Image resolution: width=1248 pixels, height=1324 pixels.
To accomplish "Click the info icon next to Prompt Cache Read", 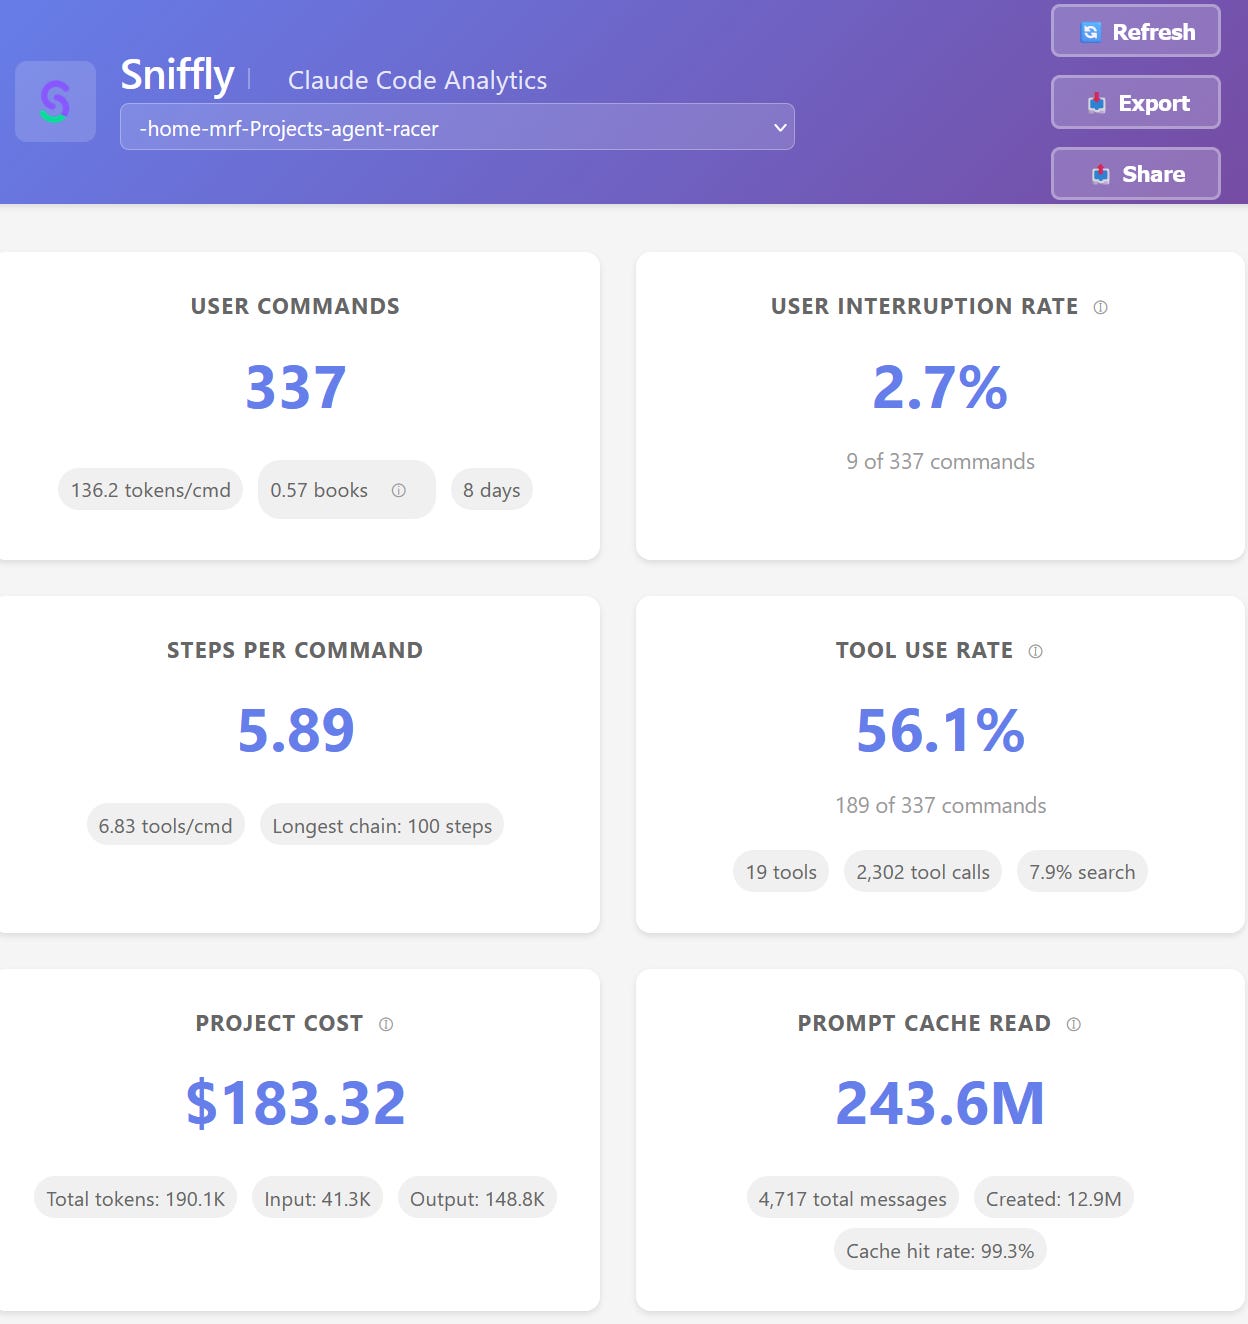I will [x=1073, y=1024].
